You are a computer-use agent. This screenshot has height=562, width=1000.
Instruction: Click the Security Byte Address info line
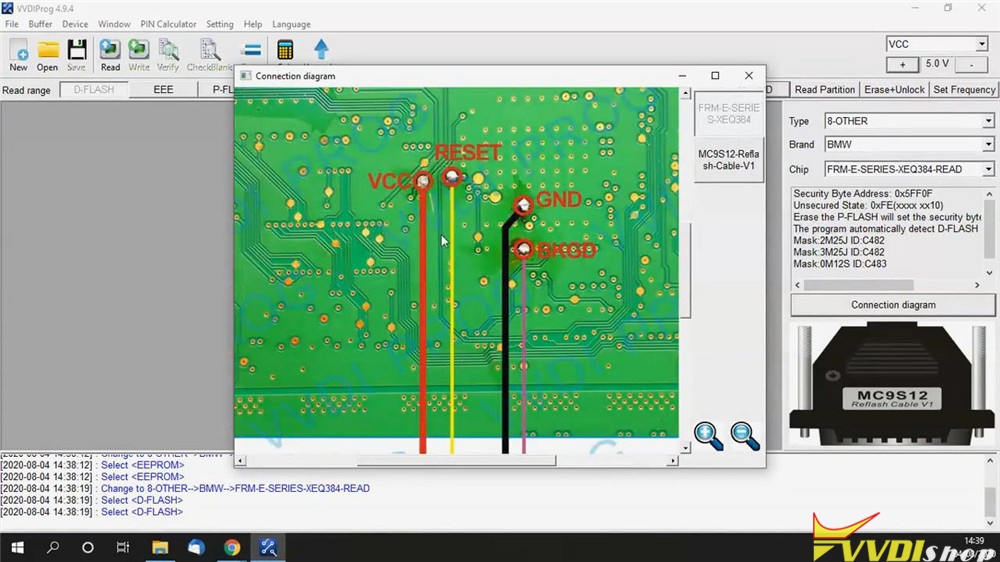click(x=863, y=193)
